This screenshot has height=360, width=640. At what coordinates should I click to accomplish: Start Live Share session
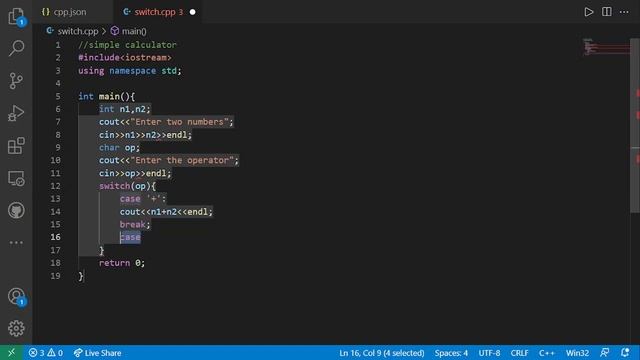pyautogui.click(x=97, y=353)
